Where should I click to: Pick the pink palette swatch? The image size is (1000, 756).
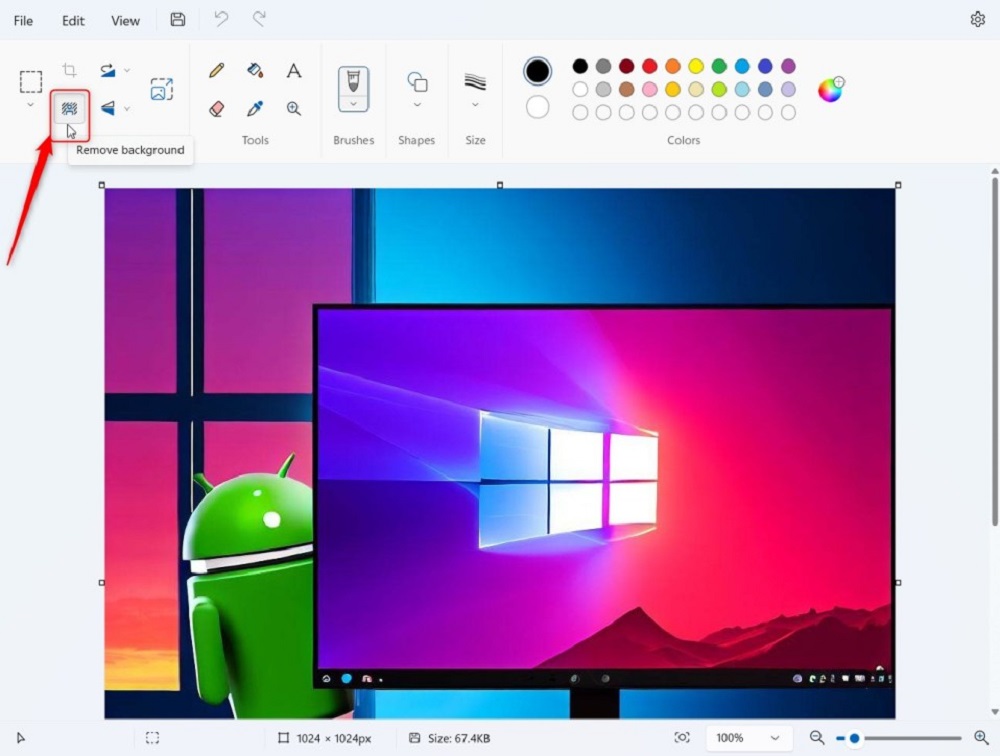pyautogui.click(x=649, y=89)
